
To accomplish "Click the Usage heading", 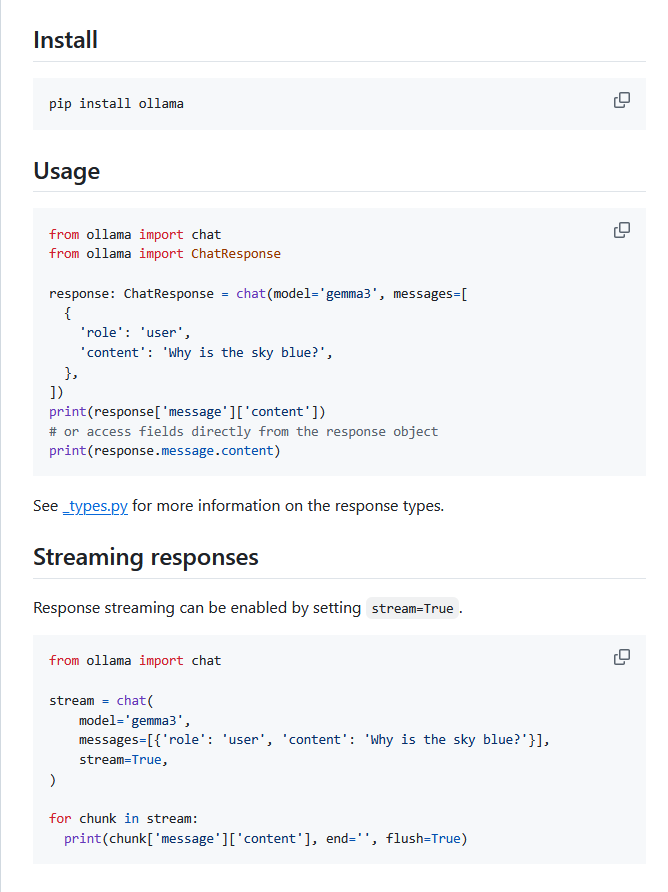I will [x=67, y=171].
